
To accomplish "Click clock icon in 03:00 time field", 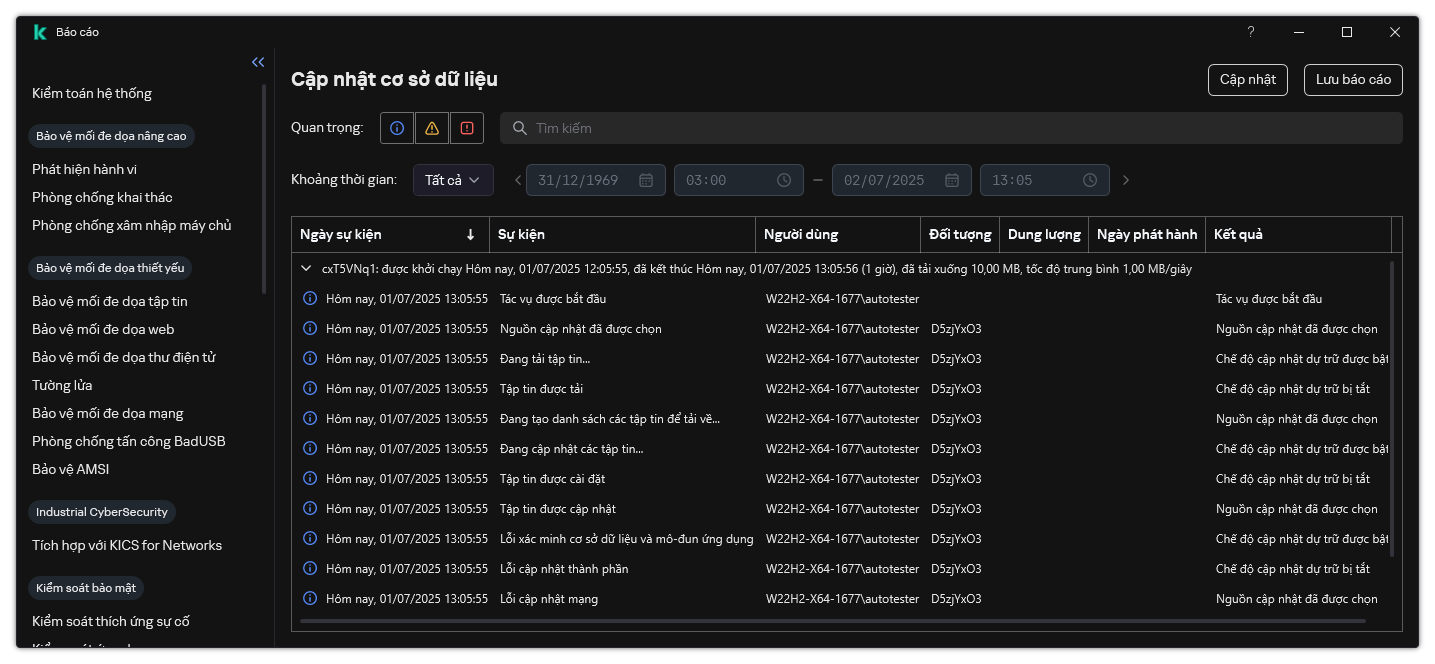I will point(784,180).
